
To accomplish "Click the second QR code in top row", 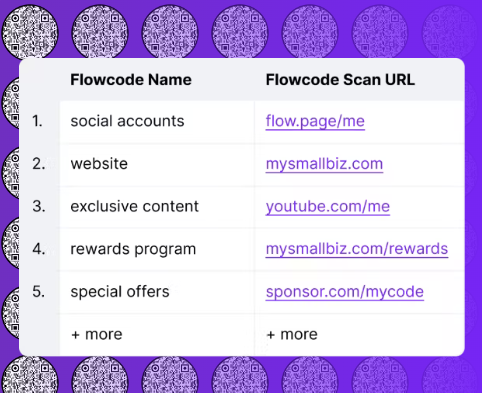I will 100,32.
